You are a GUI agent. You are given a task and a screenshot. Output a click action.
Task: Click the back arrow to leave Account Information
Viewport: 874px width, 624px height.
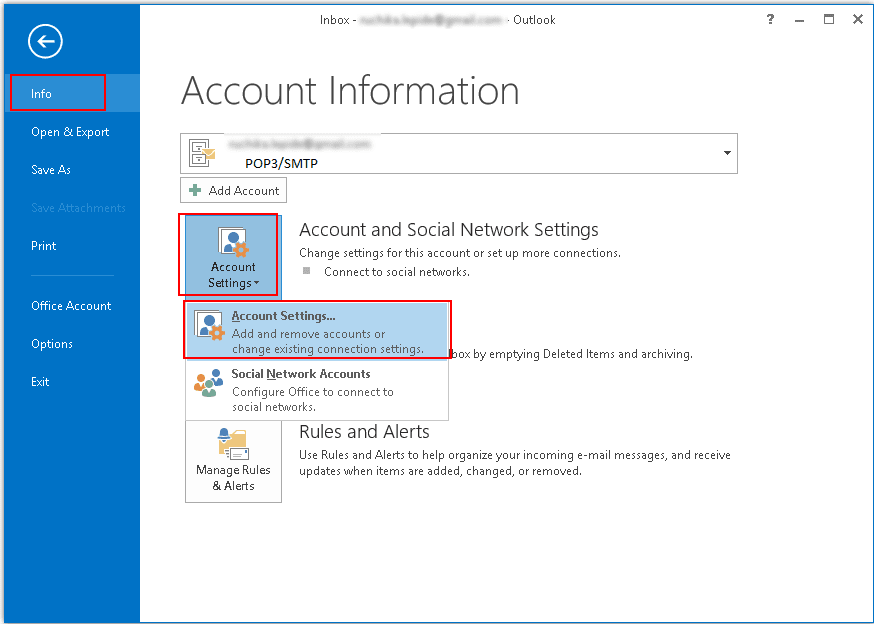click(x=44, y=41)
